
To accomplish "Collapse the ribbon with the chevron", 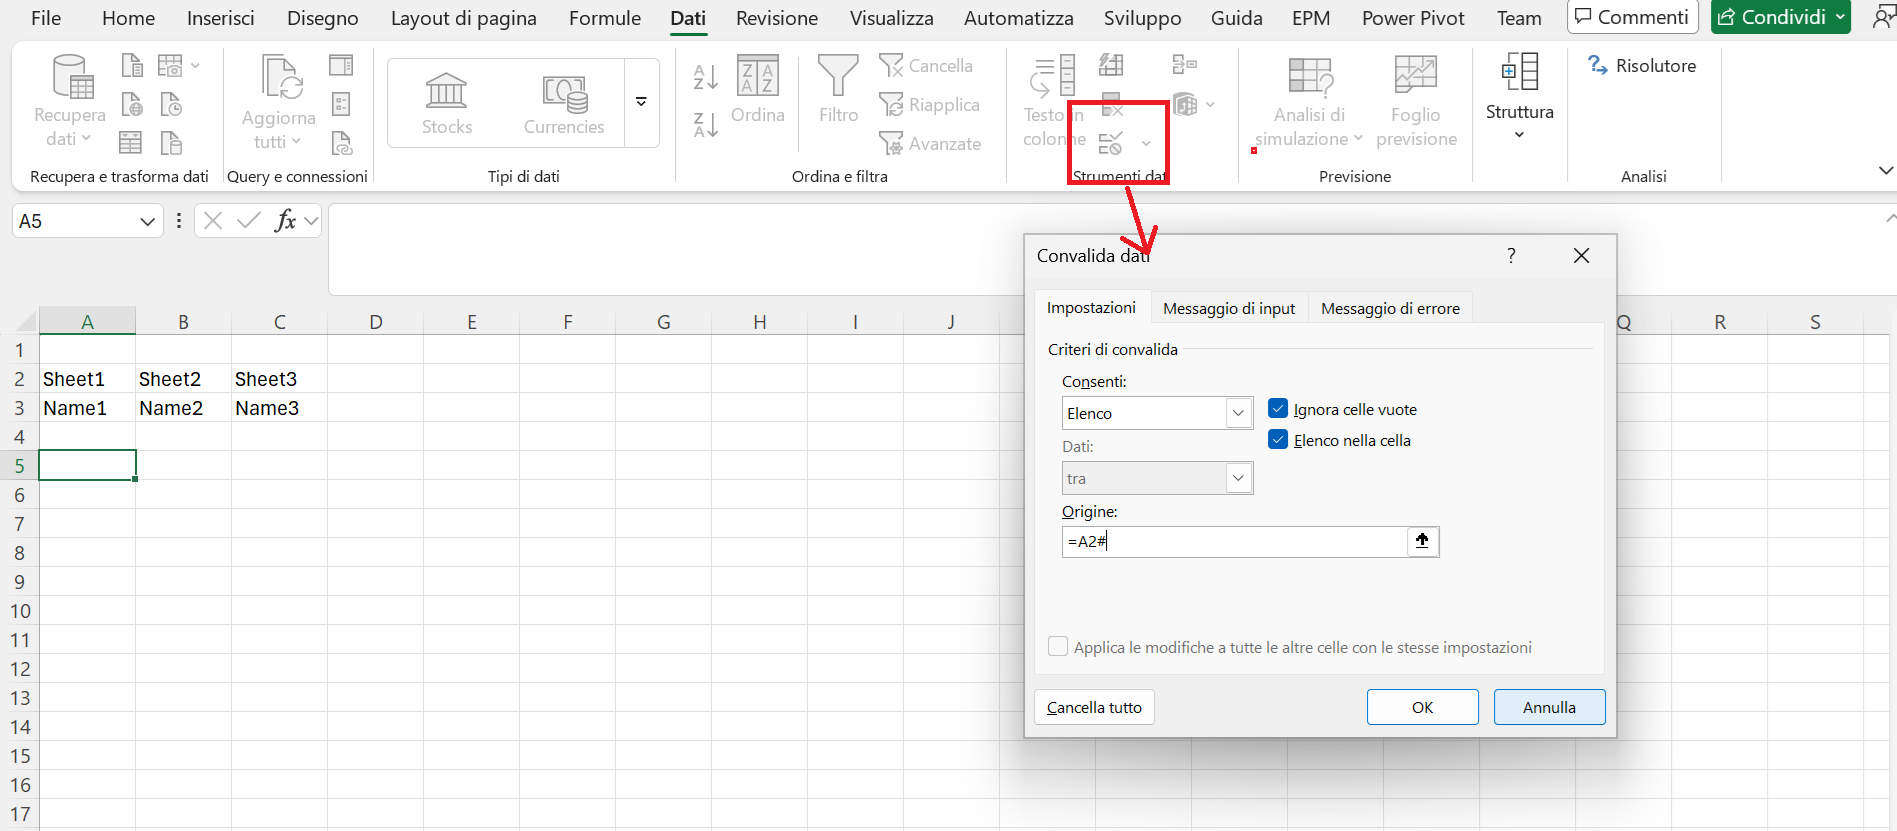I will (x=1886, y=171).
